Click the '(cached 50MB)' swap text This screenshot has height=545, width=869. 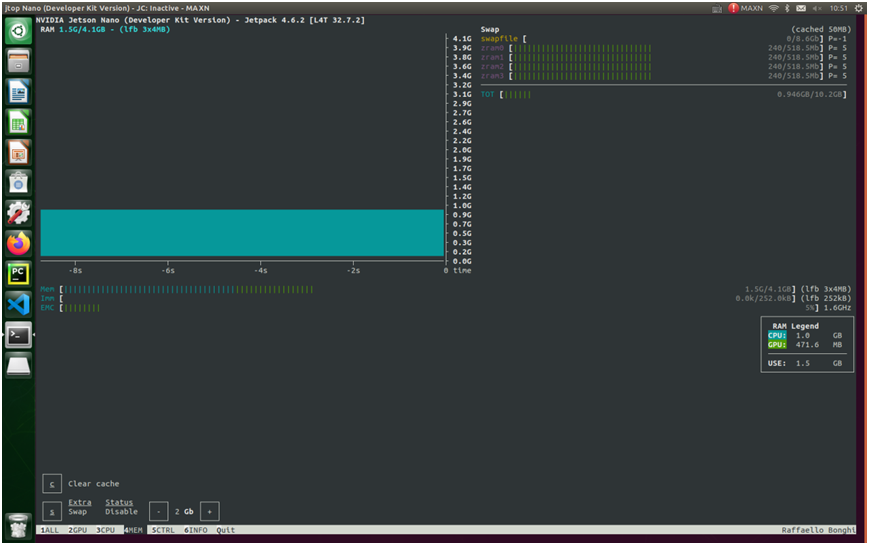(x=821, y=29)
